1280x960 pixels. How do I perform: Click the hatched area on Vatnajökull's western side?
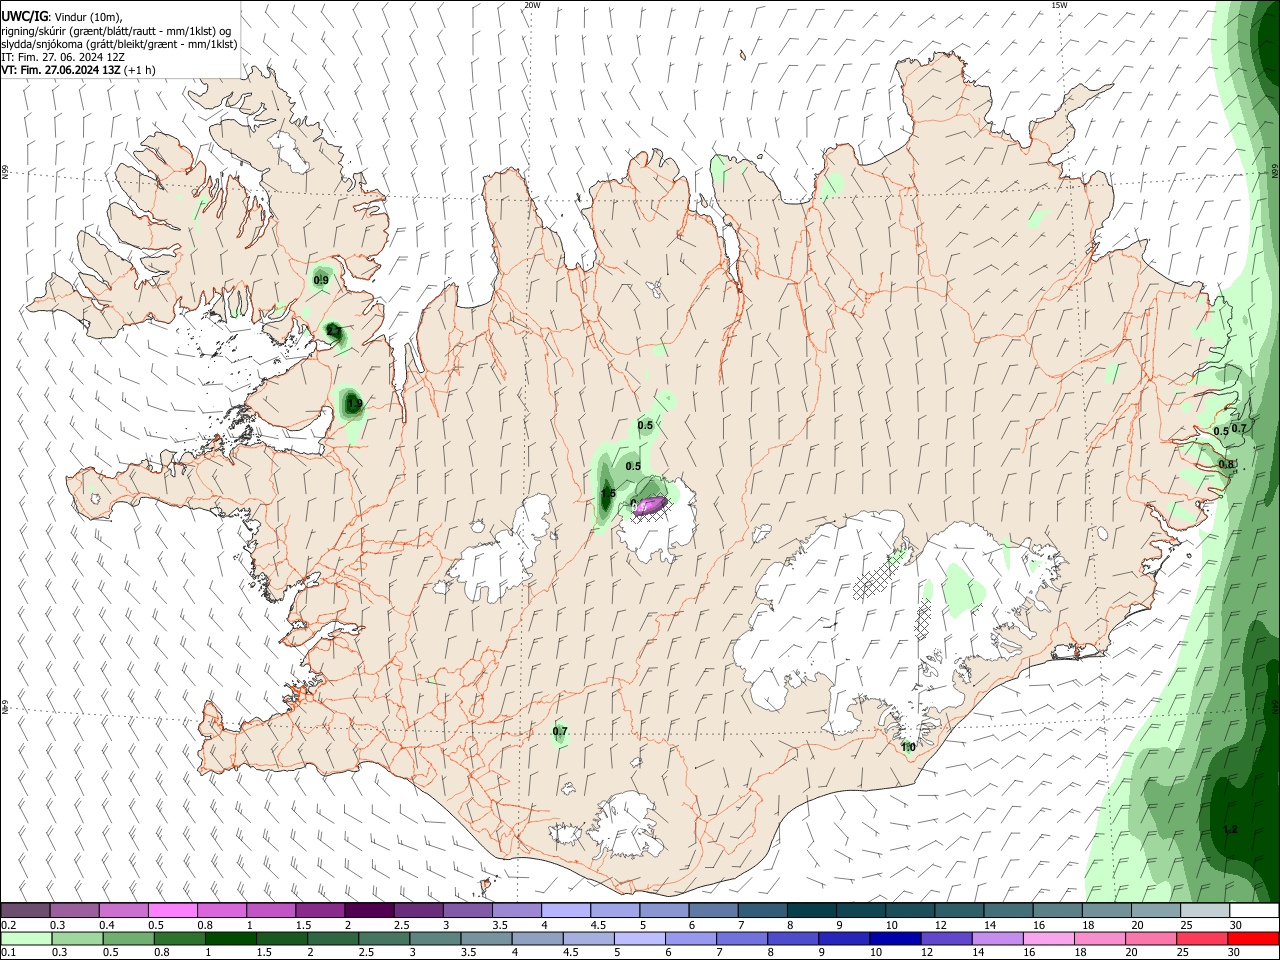(877, 578)
